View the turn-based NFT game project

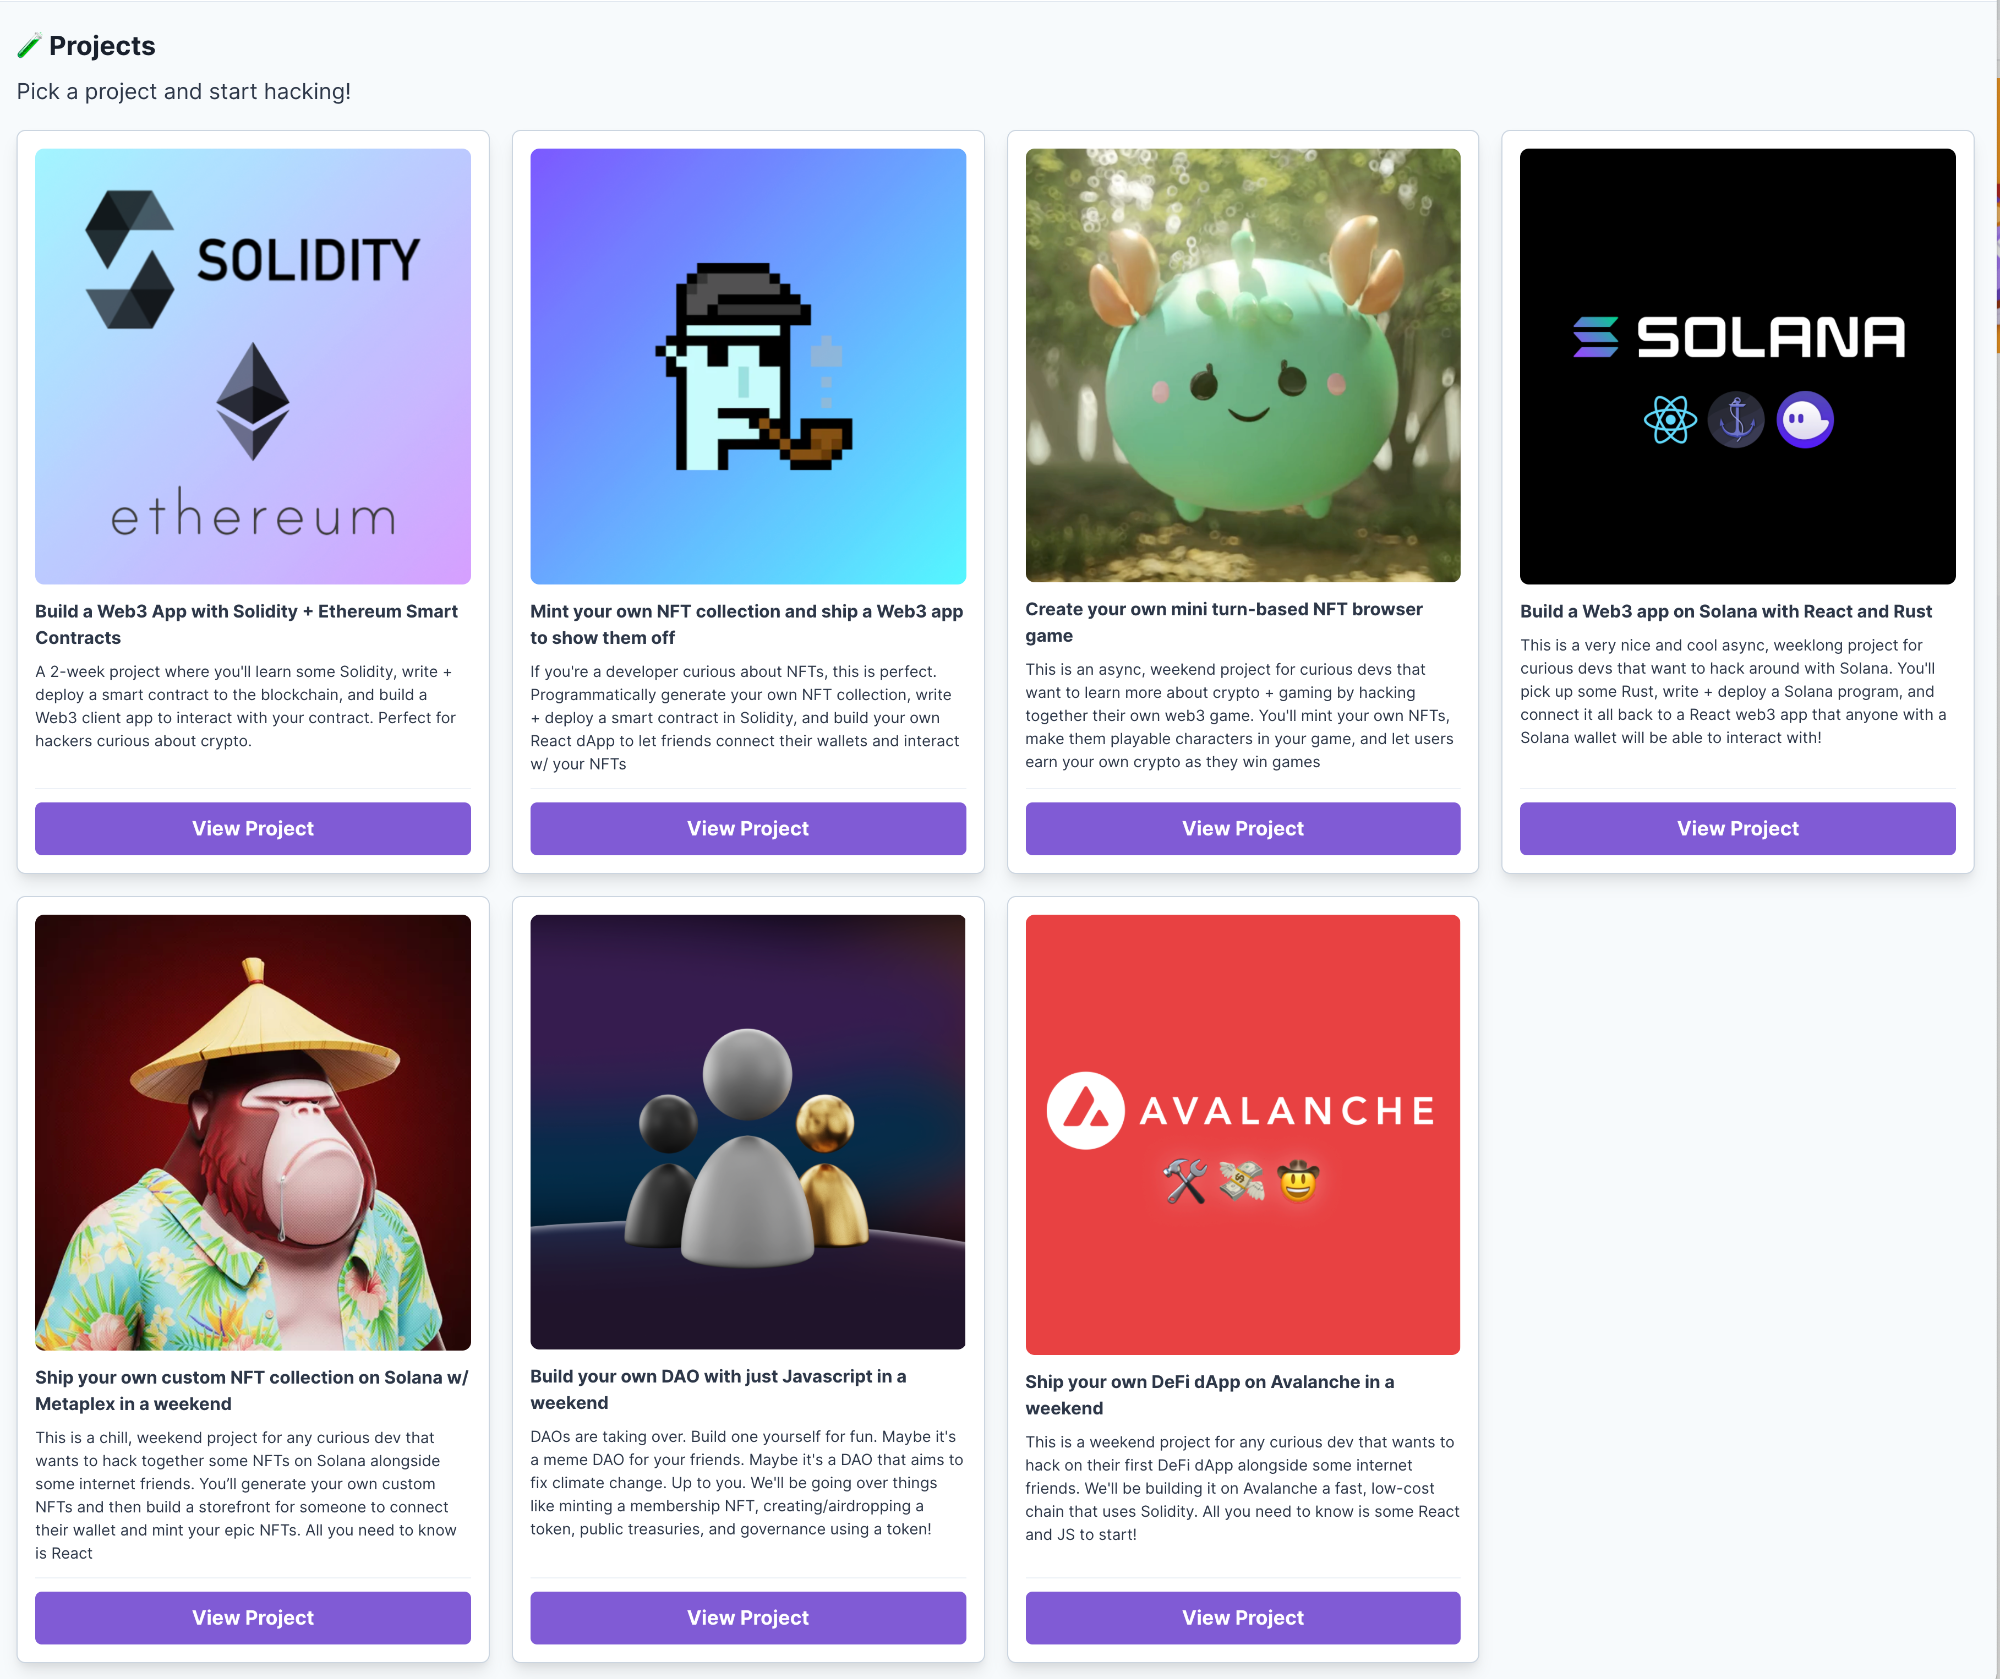tap(1242, 828)
